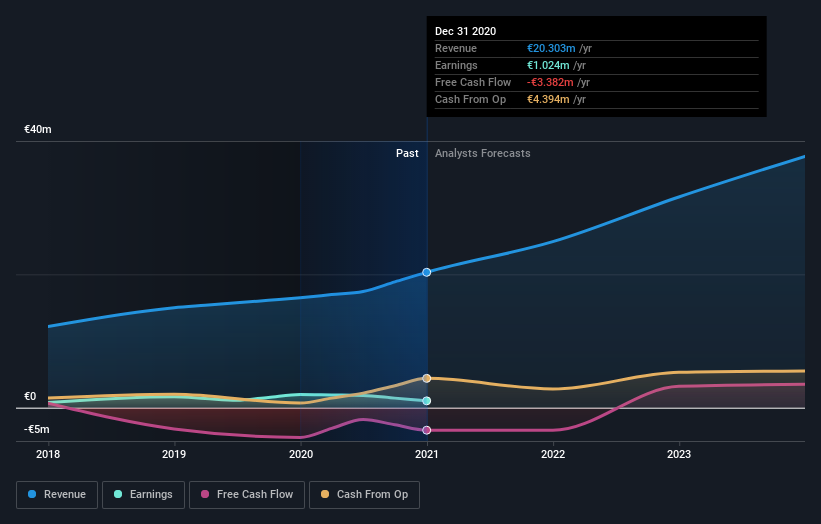Click the -€3.382m free cash flow value

coord(550,82)
